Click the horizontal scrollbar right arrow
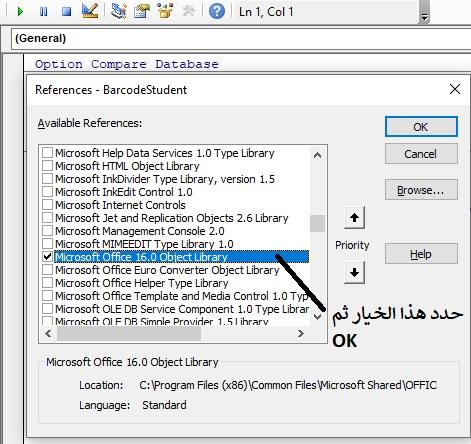The height and width of the screenshot is (444, 471). click(x=301, y=333)
